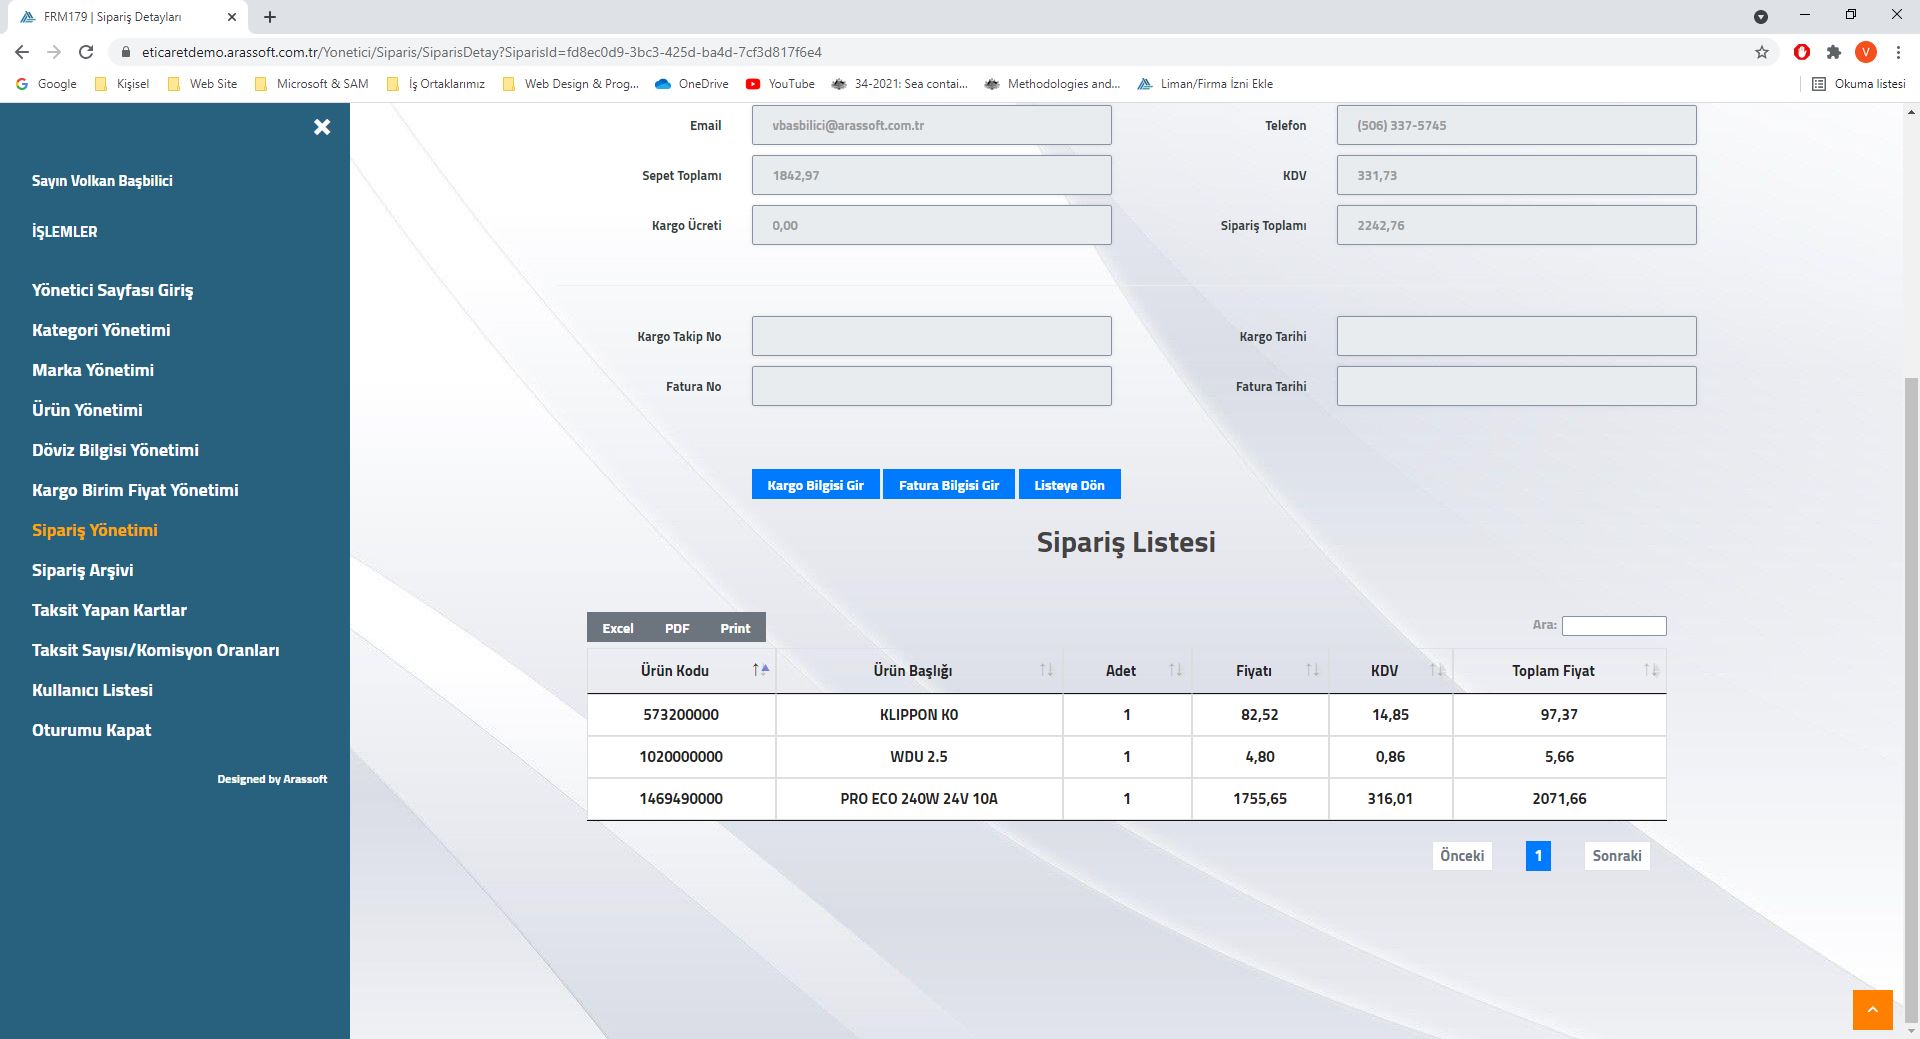Open the Methodologies and bookmark
Screen dimensions: 1920x1039
[1053, 84]
